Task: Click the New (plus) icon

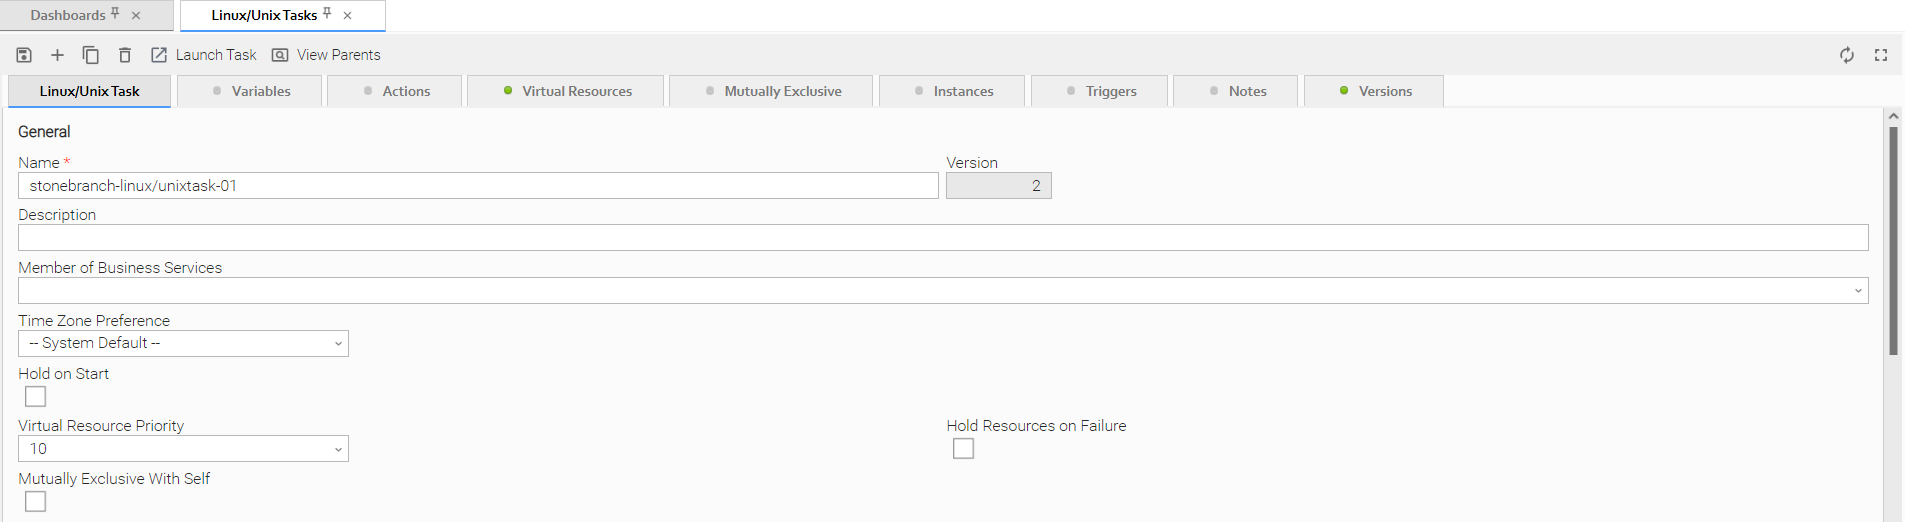Action: (x=57, y=55)
